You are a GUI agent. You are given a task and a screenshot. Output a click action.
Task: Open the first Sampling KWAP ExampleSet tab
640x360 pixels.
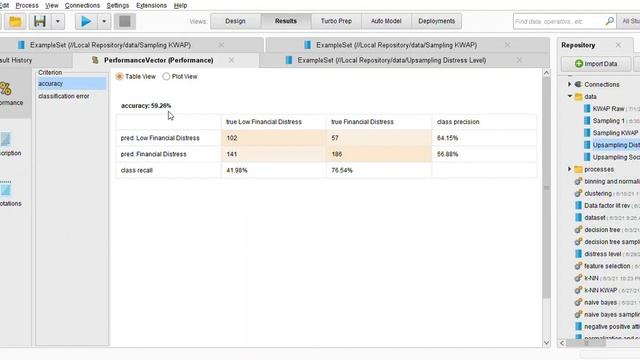110,45
